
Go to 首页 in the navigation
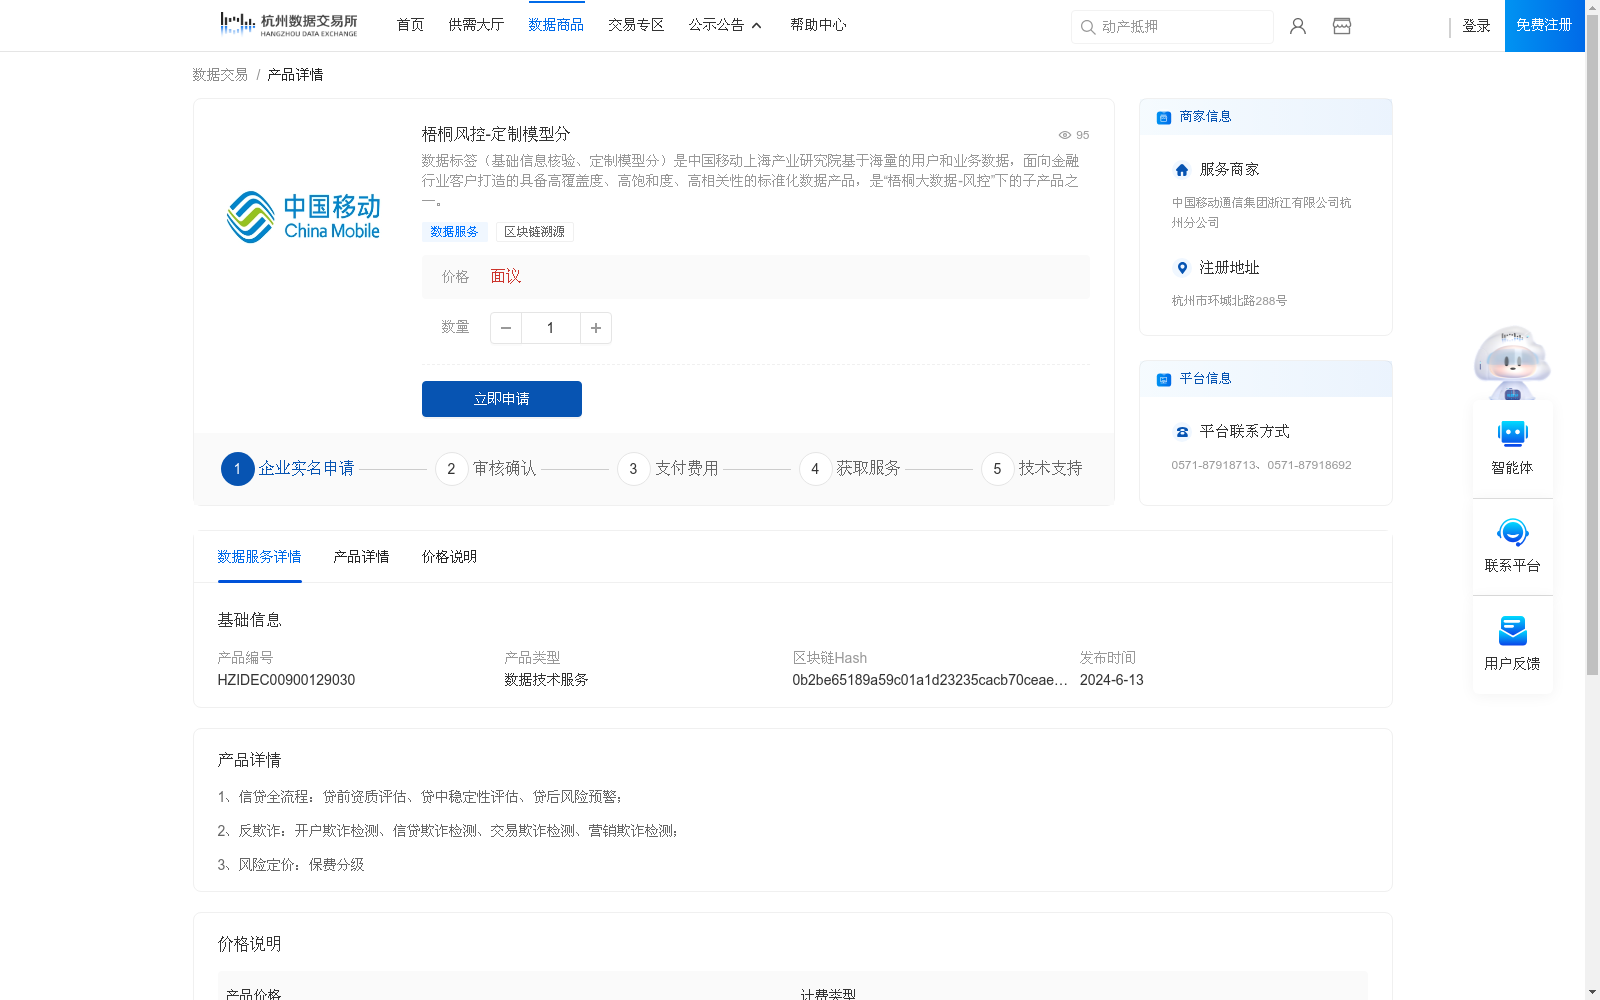(410, 25)
